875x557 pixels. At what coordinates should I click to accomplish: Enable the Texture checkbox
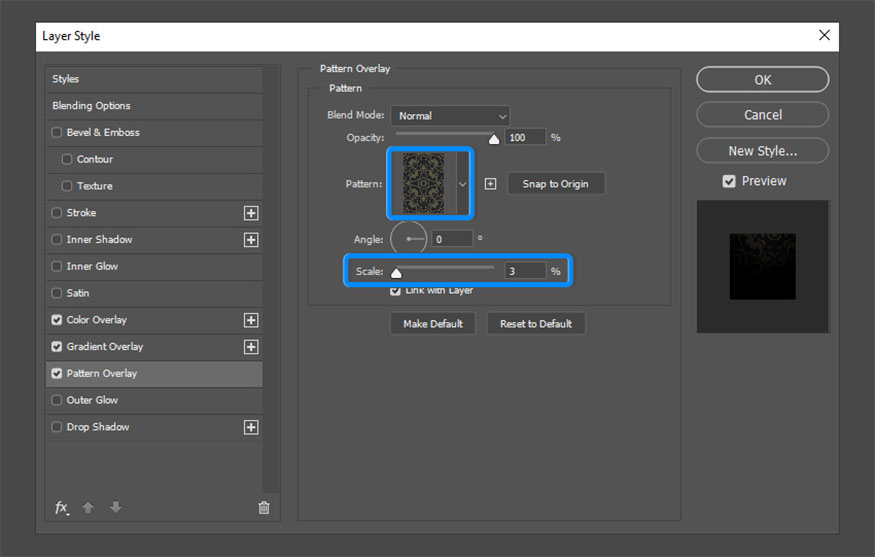coord(66,186)
